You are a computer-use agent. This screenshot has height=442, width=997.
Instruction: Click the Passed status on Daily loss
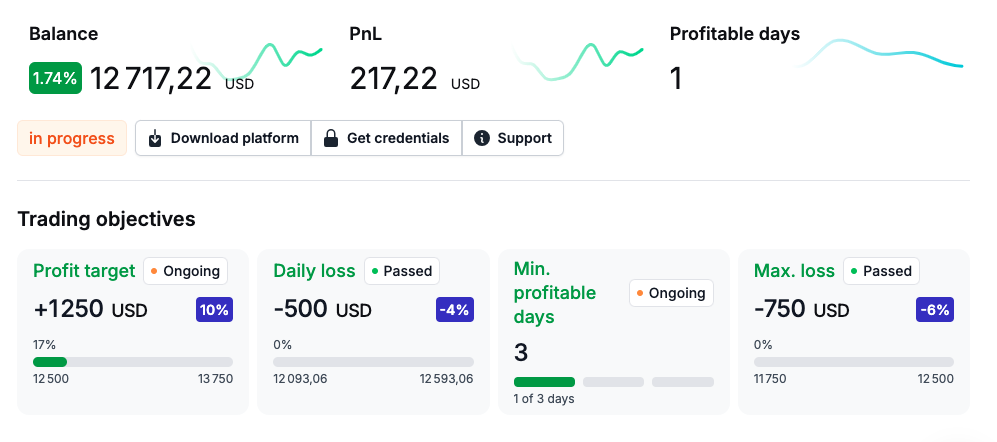(401, 271)
